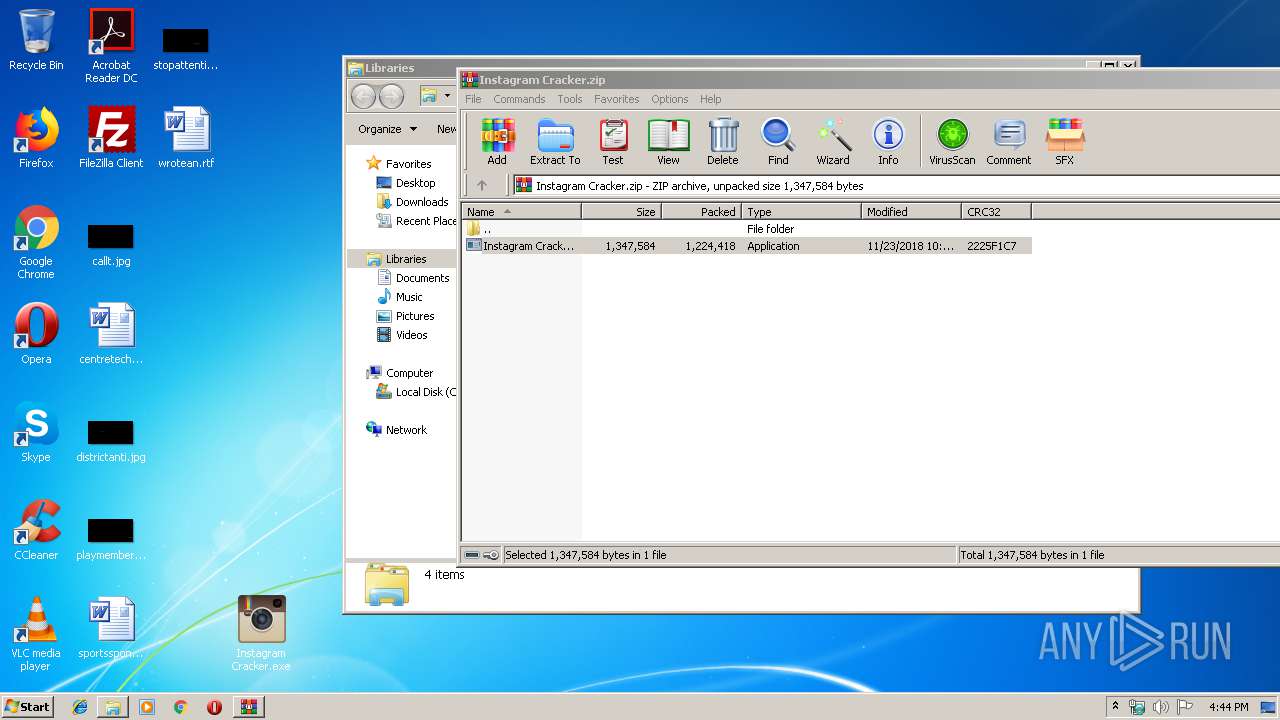Switch to WinRAR taskbar button

(x=248, y=707)
